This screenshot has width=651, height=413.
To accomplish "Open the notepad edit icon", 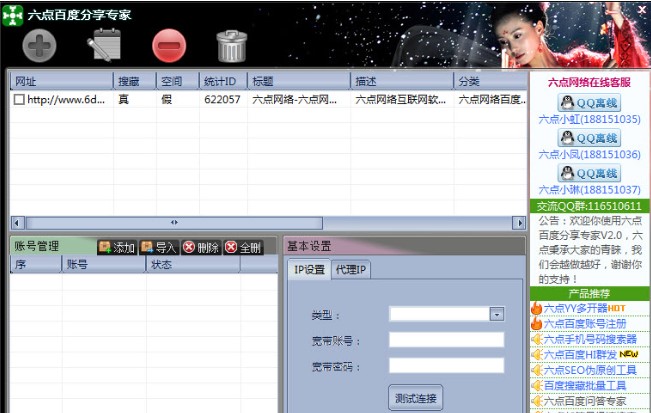I will tap(104, 45).
